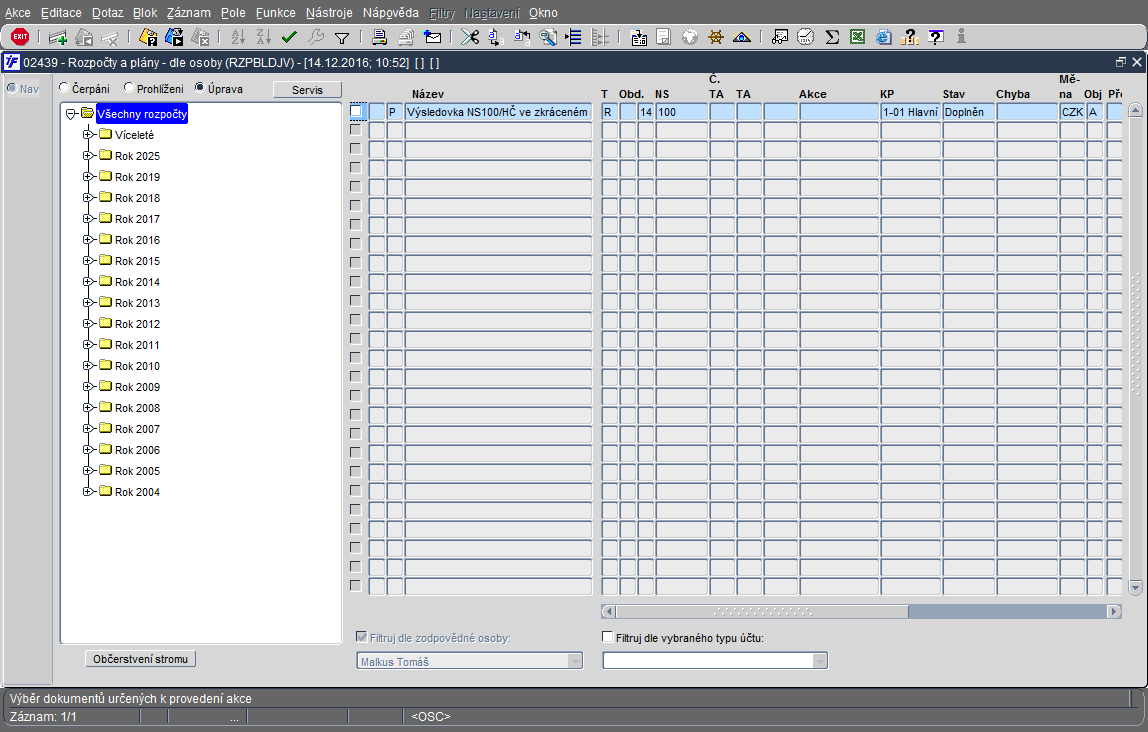This screenshot has width=1148, height=732.
Task: Click the sort ascending A-Z icon
Action: pyautogui.click(x=238, y=37)
